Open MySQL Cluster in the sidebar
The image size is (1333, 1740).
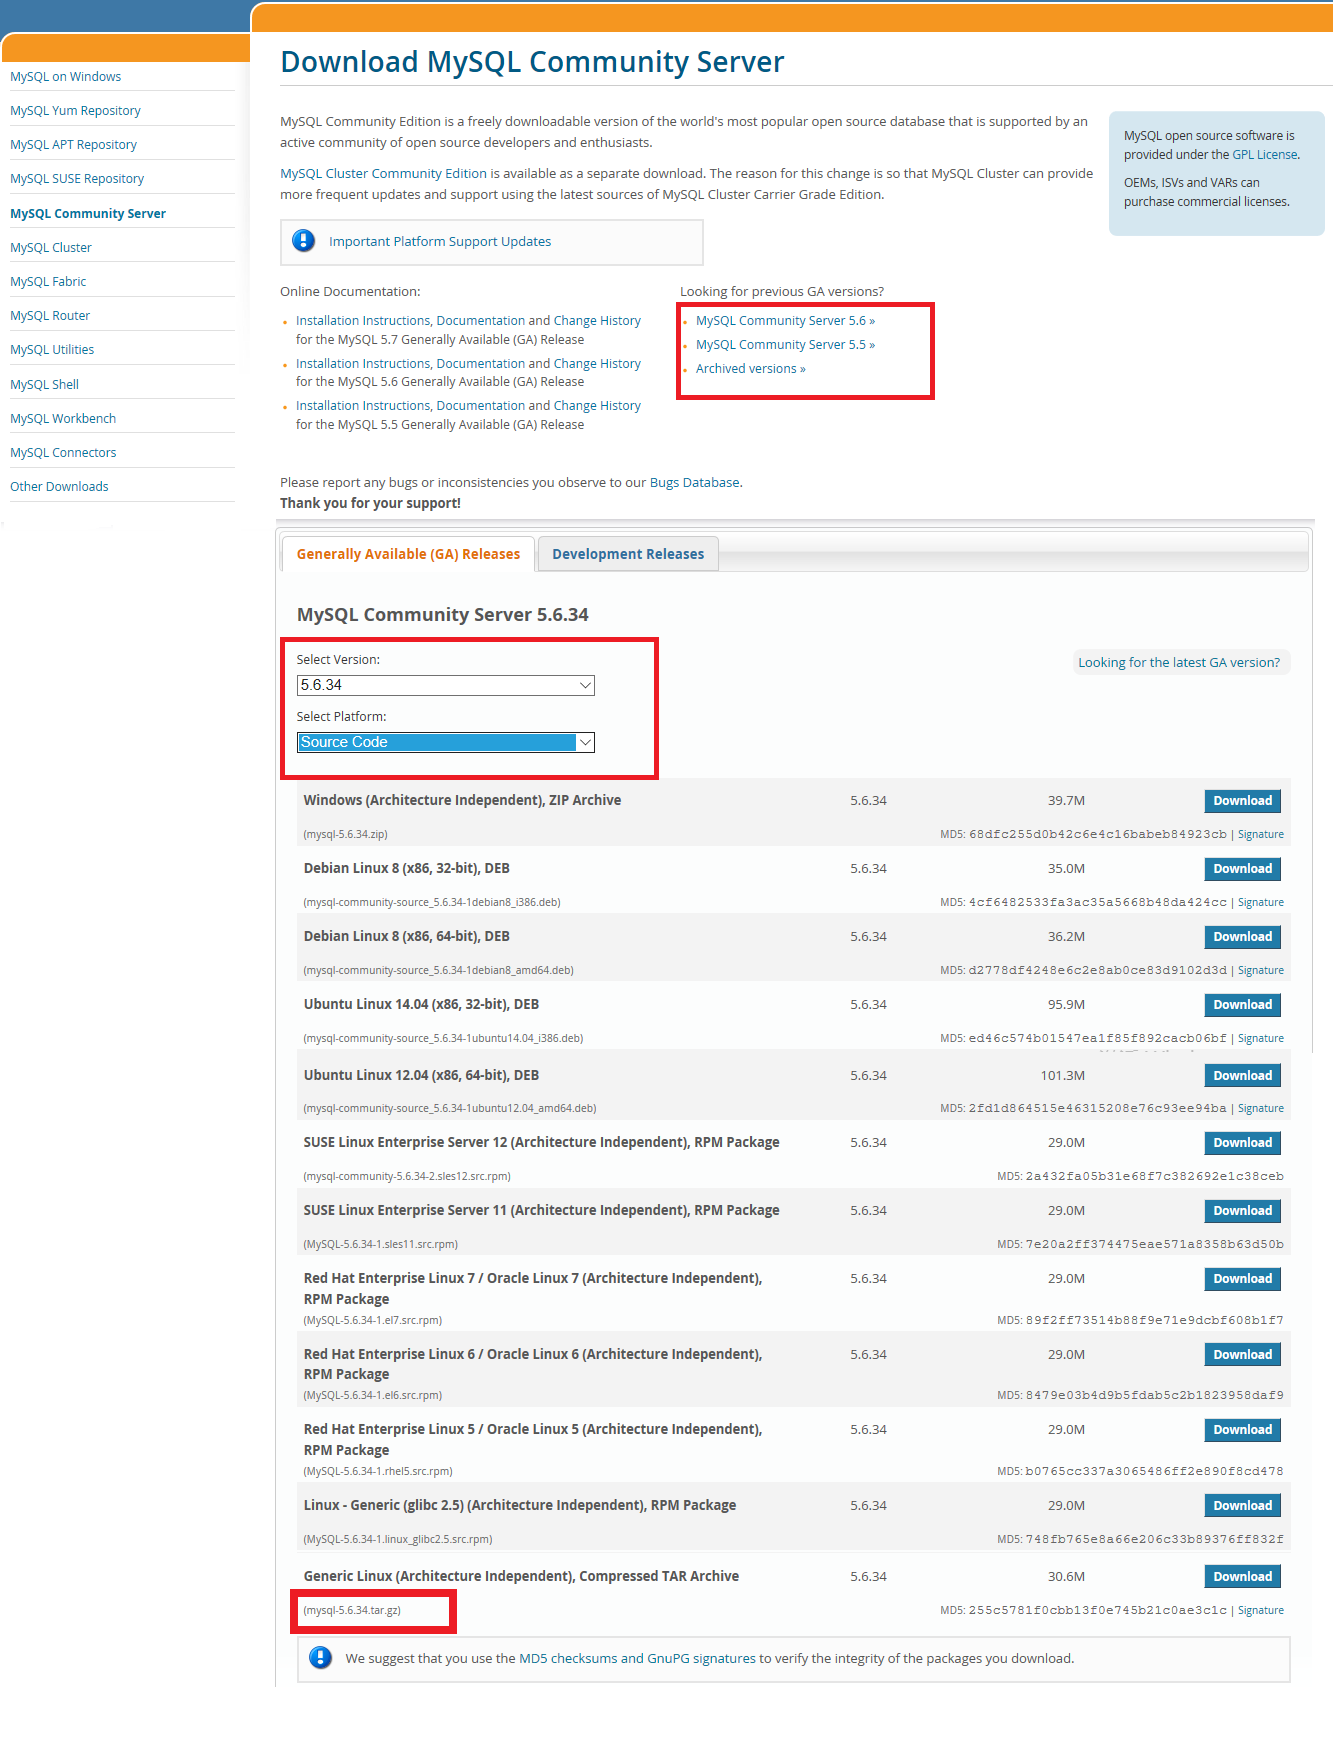tap(51, 248)
